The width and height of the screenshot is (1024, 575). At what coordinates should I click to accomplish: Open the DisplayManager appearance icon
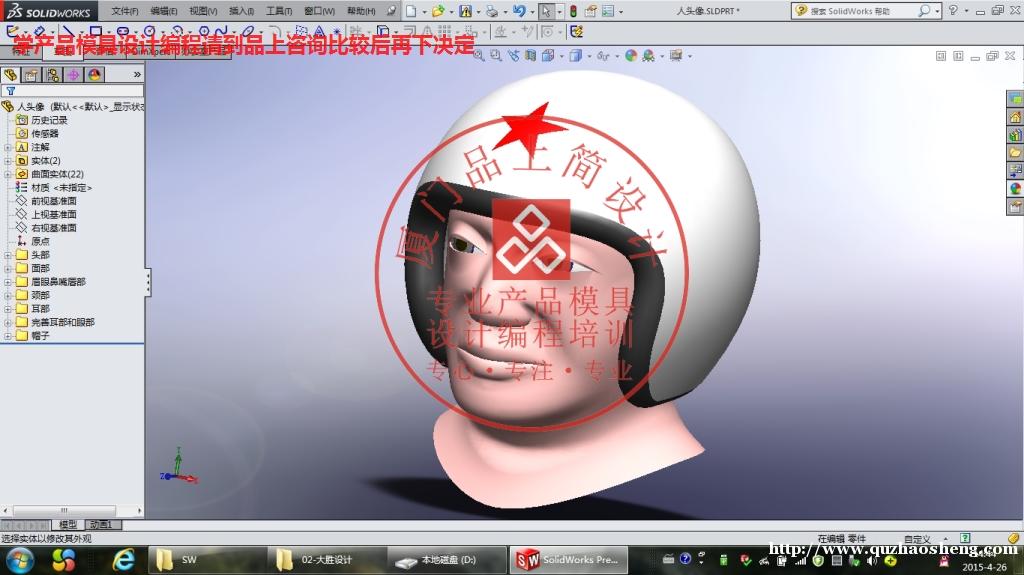pos(94,74)
